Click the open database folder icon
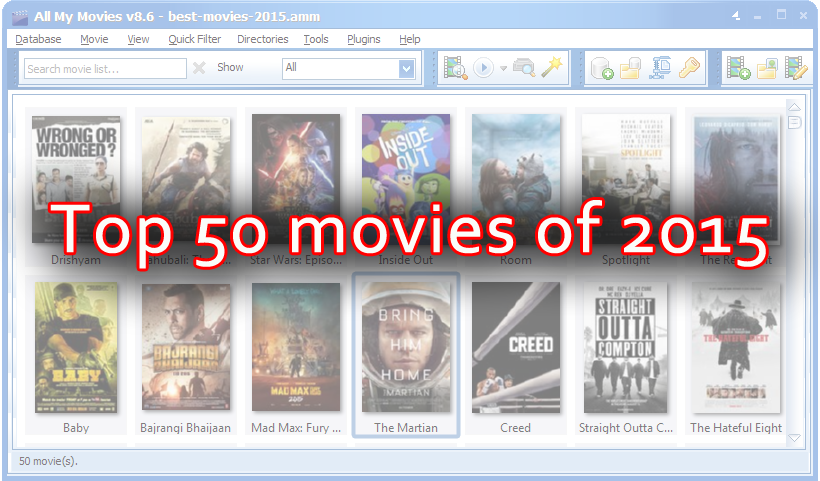Screen dimensions: 820x481 click(x=631, y=68)
